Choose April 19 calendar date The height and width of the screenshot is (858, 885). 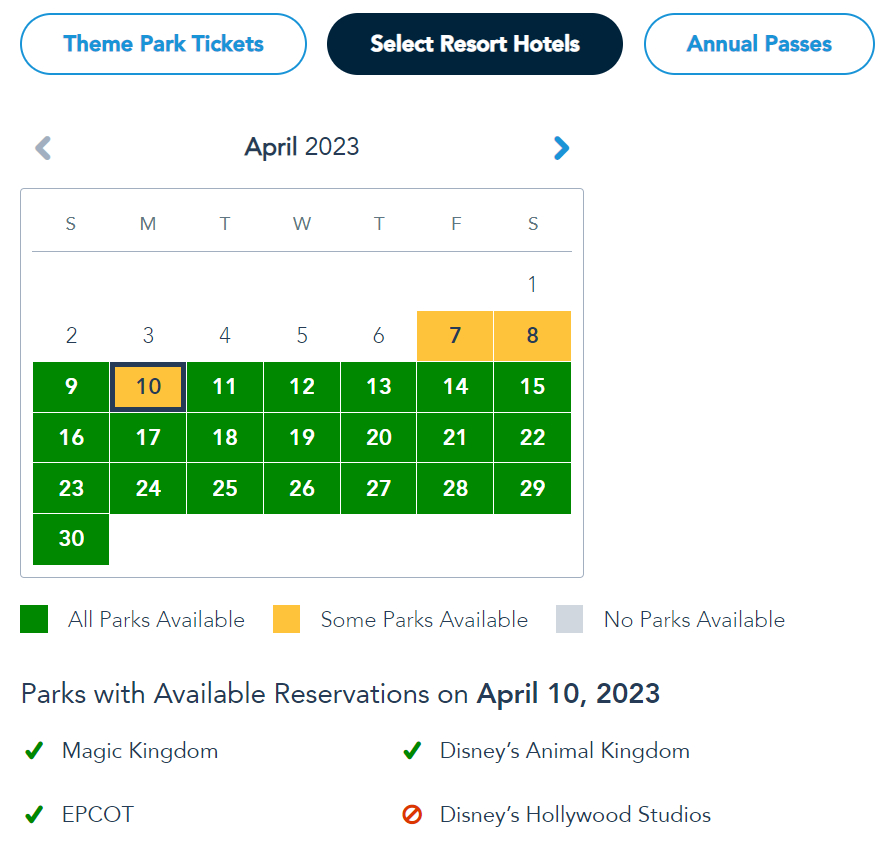[x=302, y=438]
